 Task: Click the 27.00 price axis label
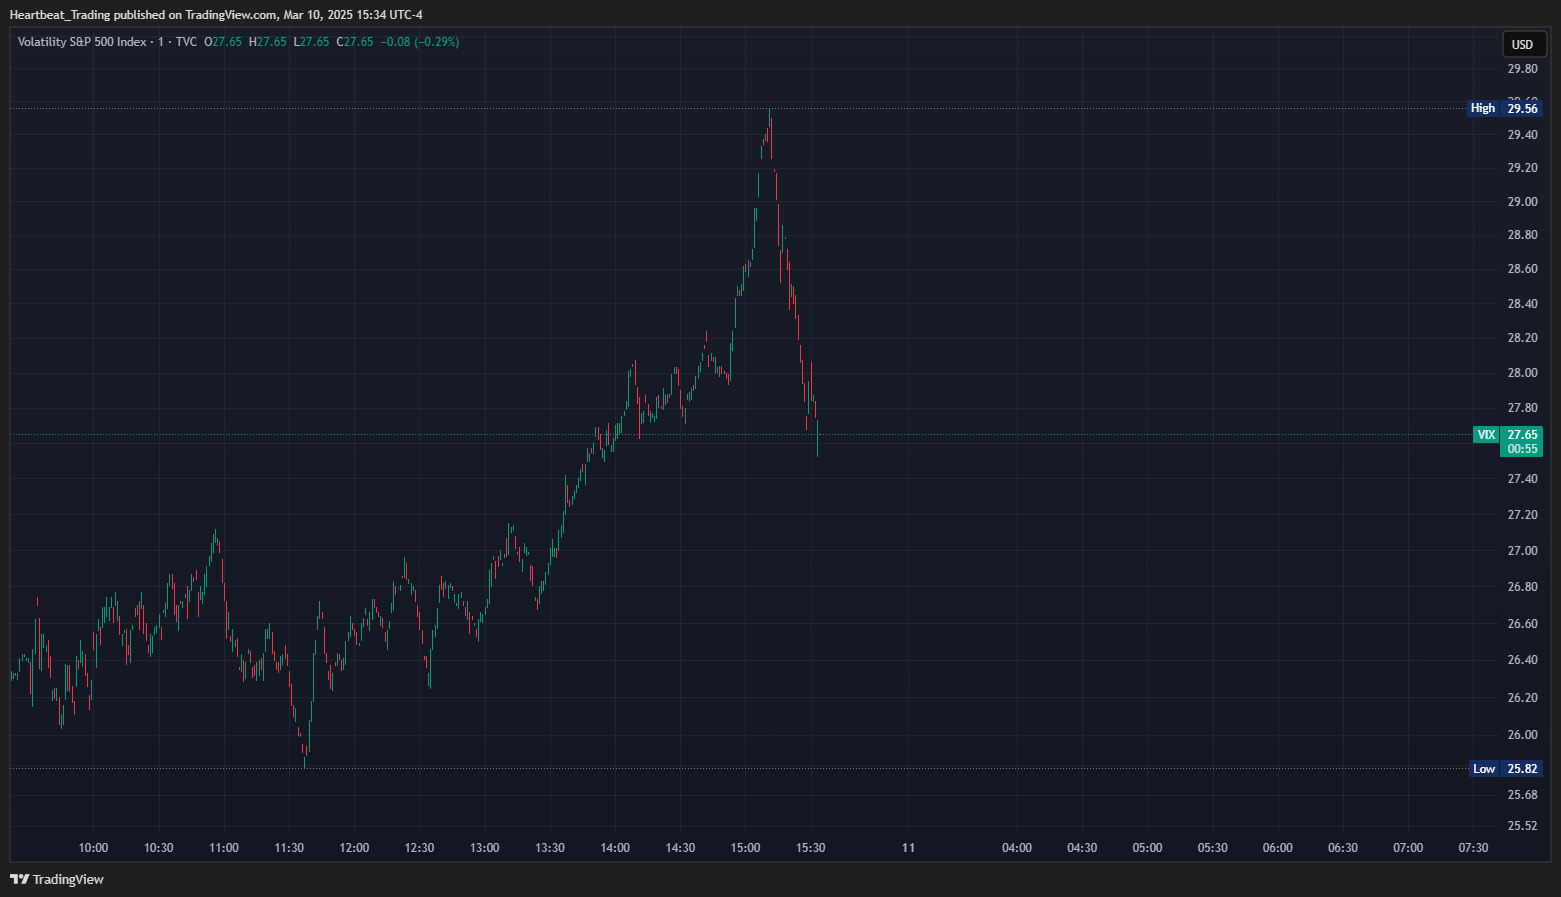[x=1522, y=551]
